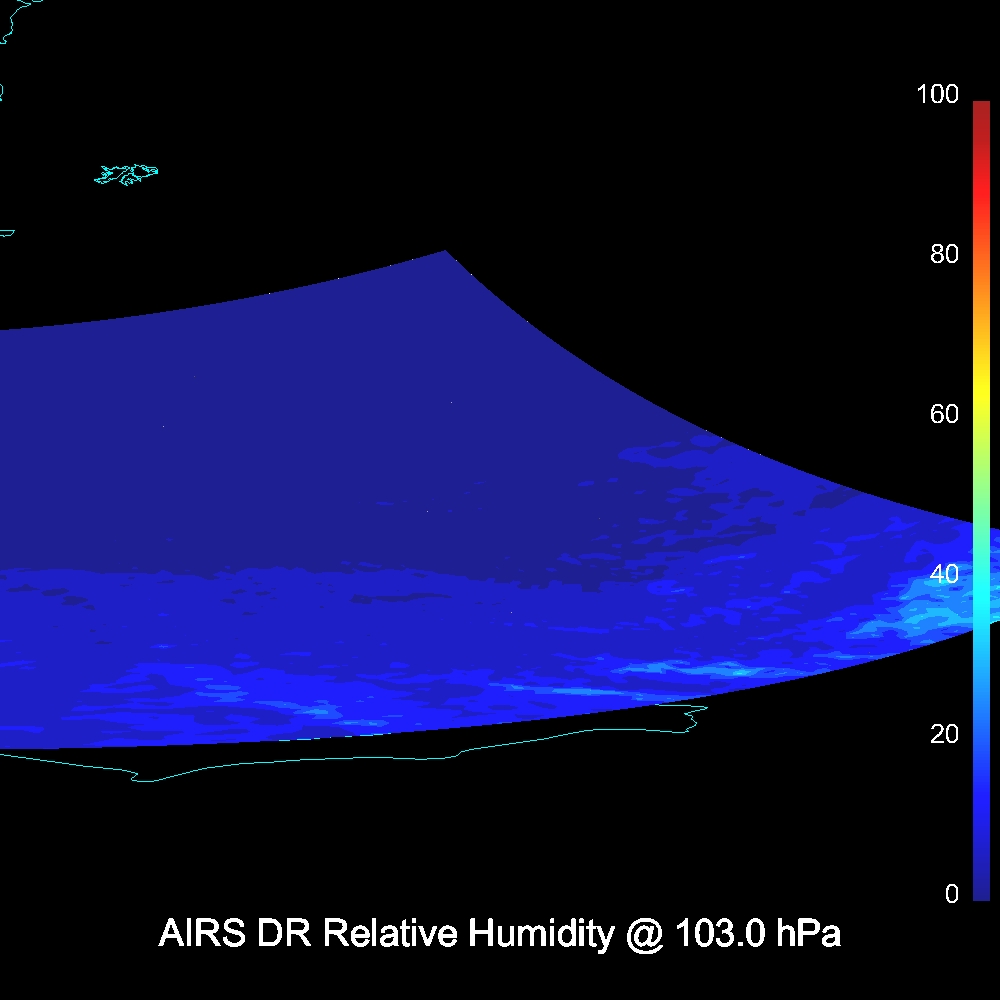1000x1000 pixels.
Task: Select the 20 colorbar tick label
Action: [943, 734]
